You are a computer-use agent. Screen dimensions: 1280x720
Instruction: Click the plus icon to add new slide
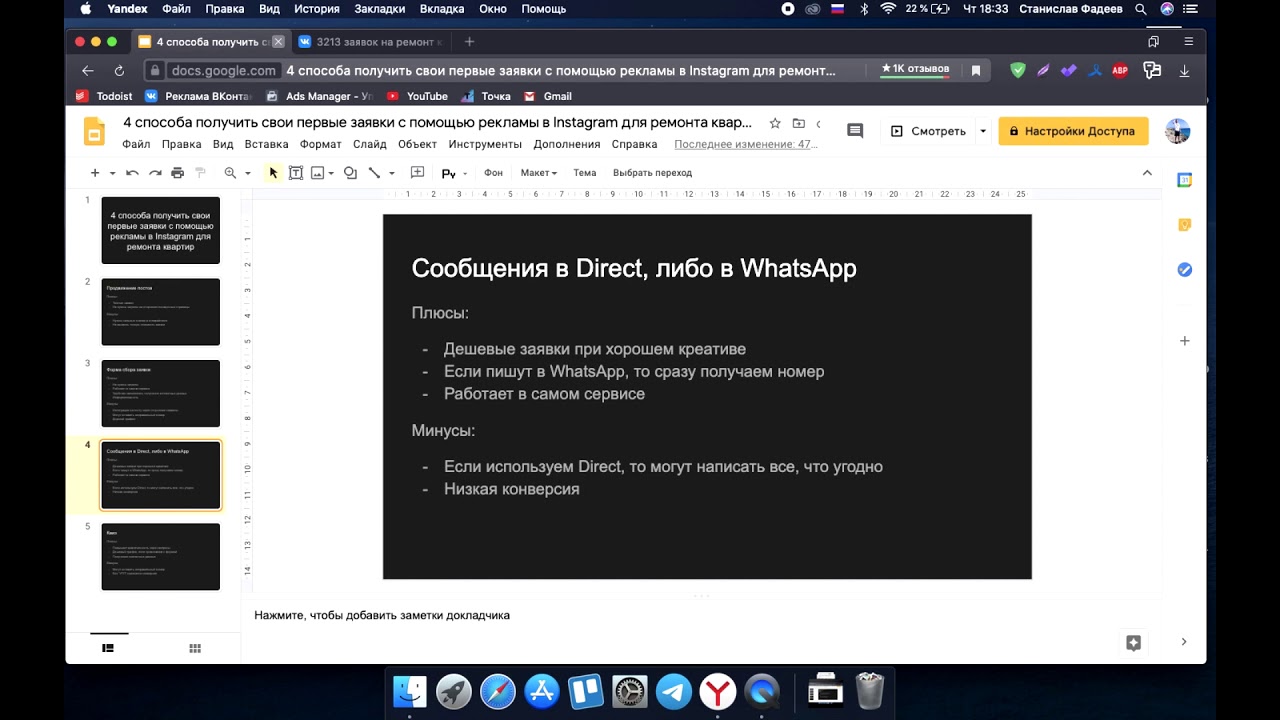tap(95, 173)
